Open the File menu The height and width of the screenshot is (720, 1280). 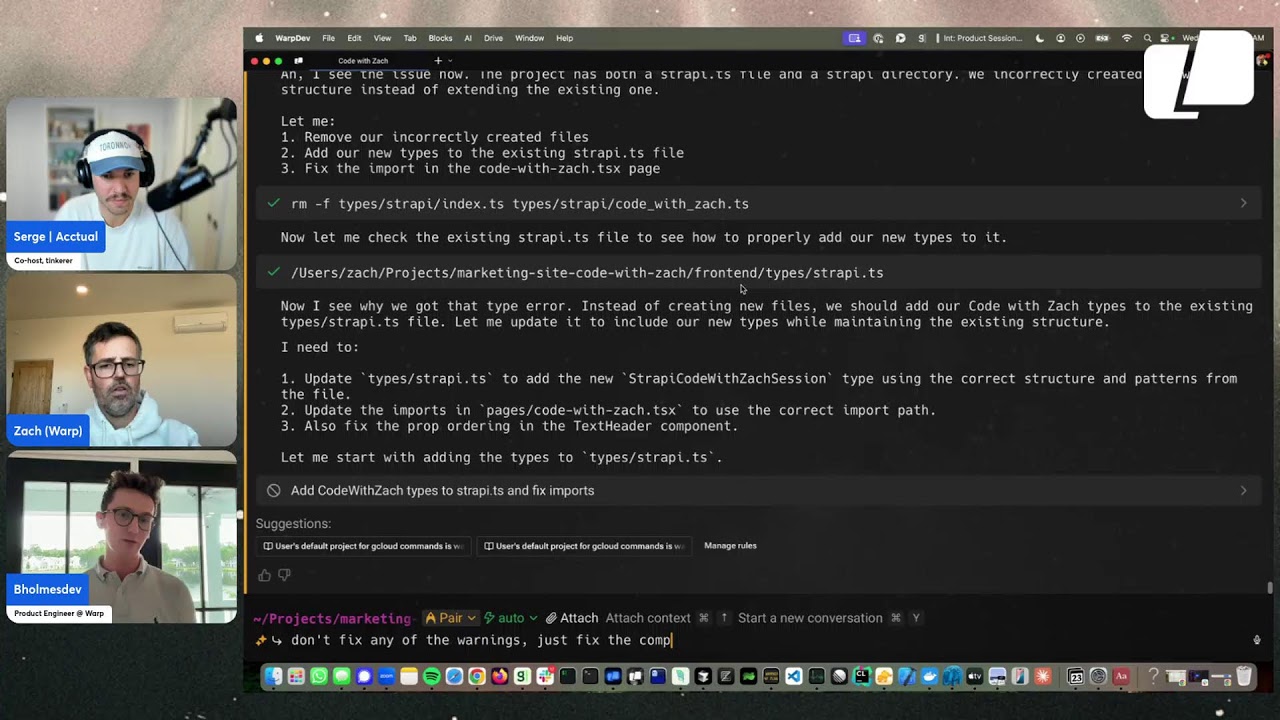coord(328,38)
